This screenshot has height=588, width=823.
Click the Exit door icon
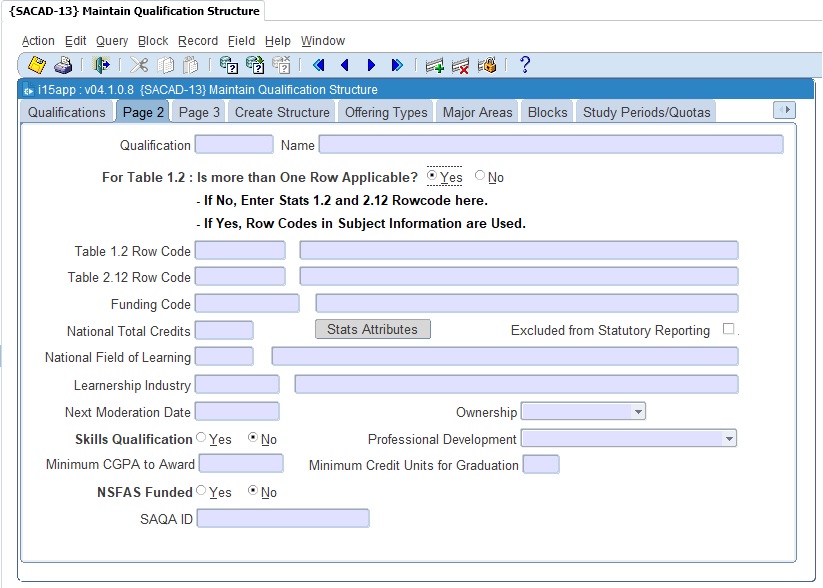[x=101, y=66]
